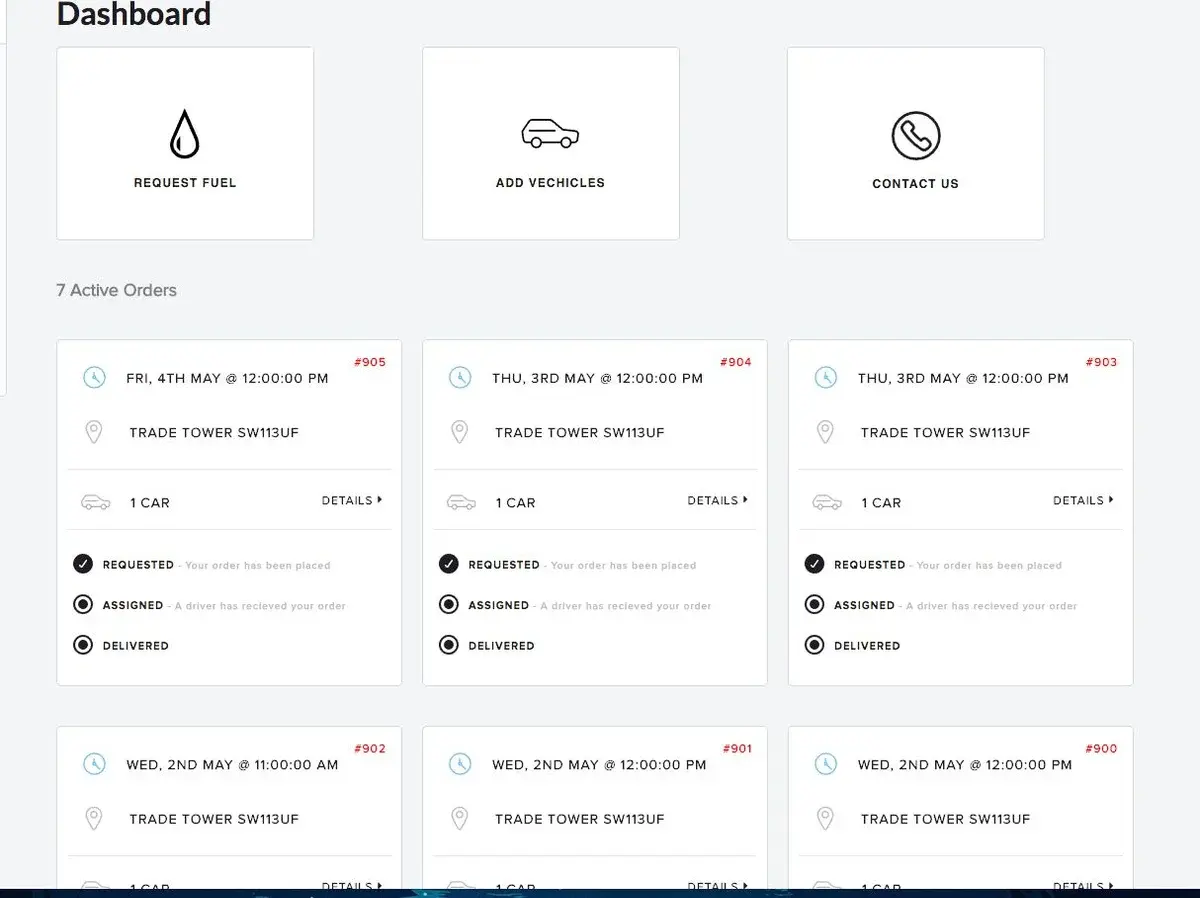This screenshot has height=898, width=1200.
Task: Click the REQUESTED progress indicator on order #903
Action: [814, 563]
